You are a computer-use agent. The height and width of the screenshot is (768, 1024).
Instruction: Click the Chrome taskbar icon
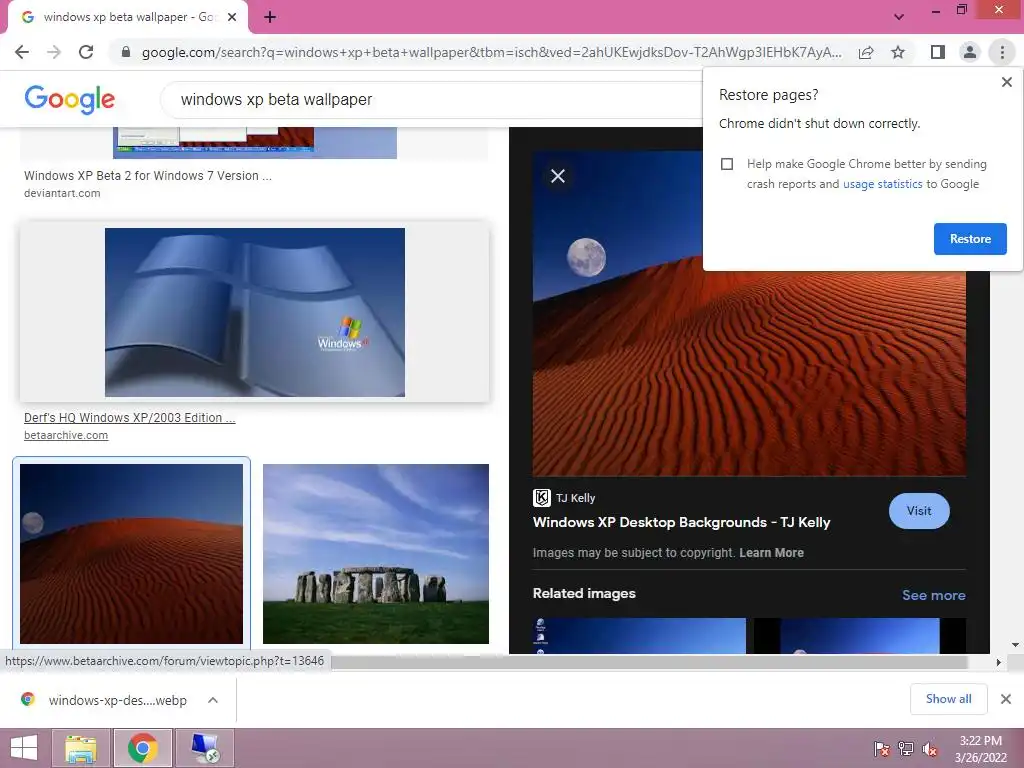[143, 748]
